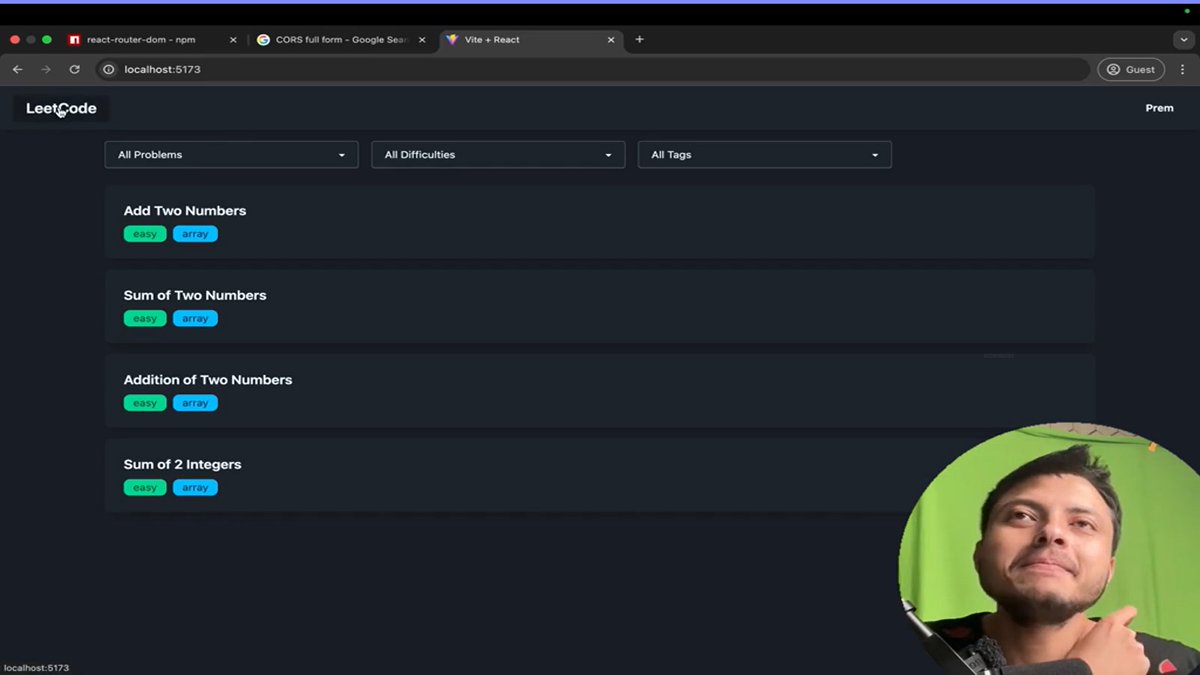Click array badge under Sum of 2 Integers

pos(195,488)
